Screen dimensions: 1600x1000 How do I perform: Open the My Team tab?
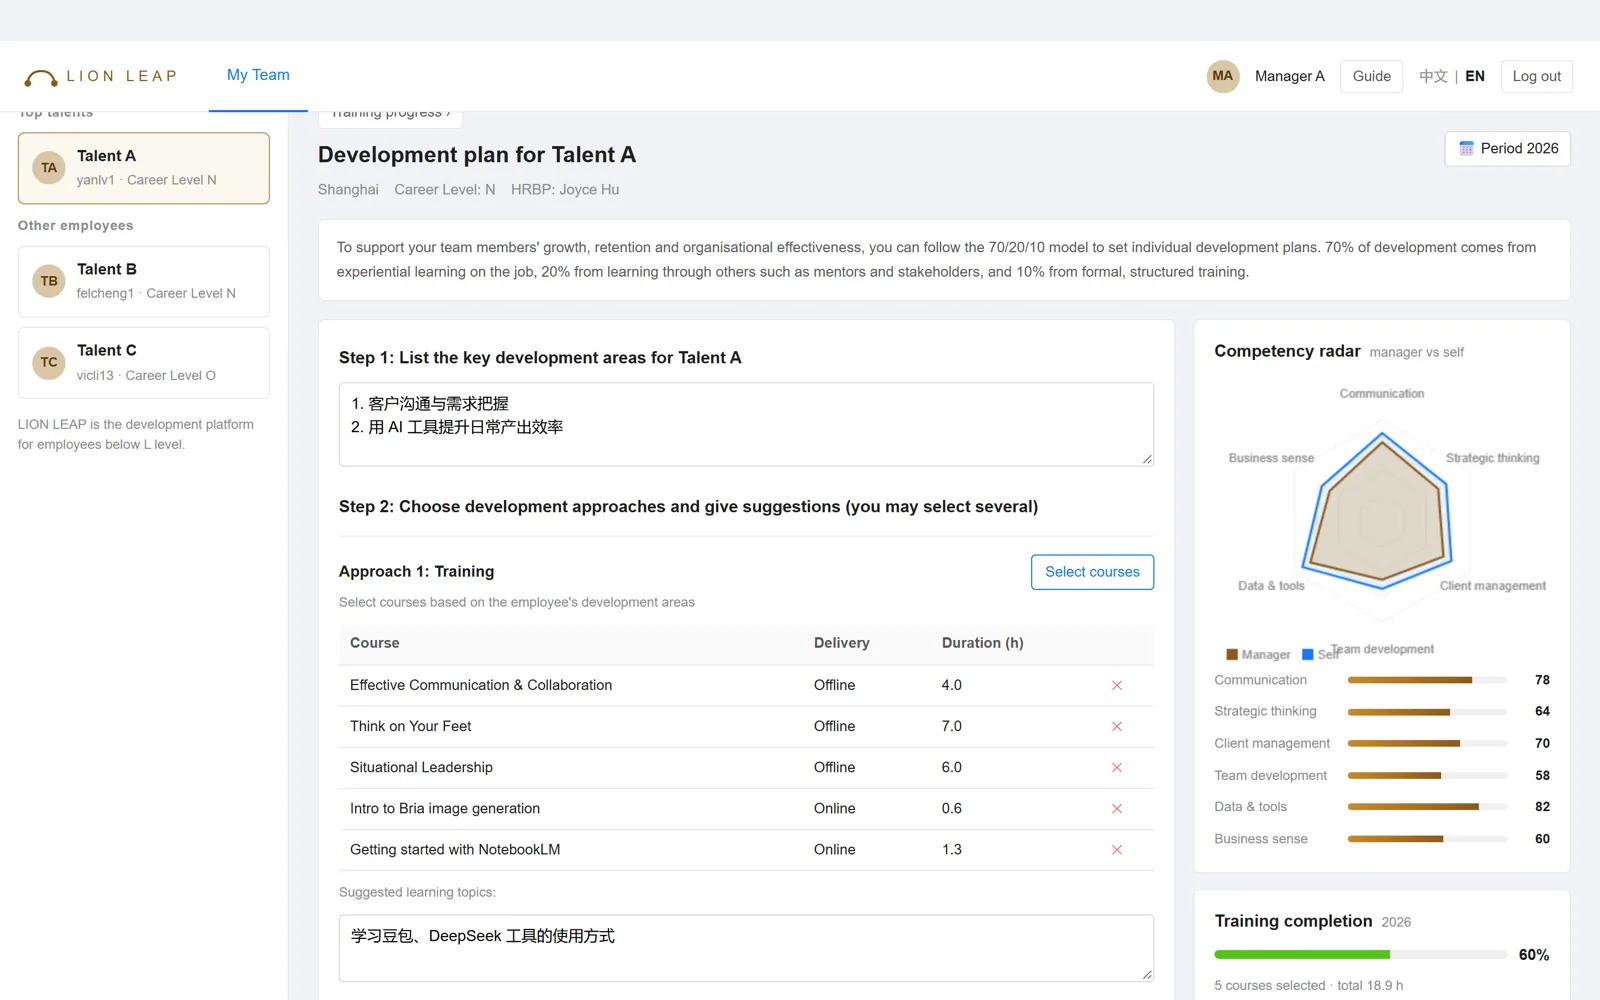pyautogui.click(x=258, y=75)
